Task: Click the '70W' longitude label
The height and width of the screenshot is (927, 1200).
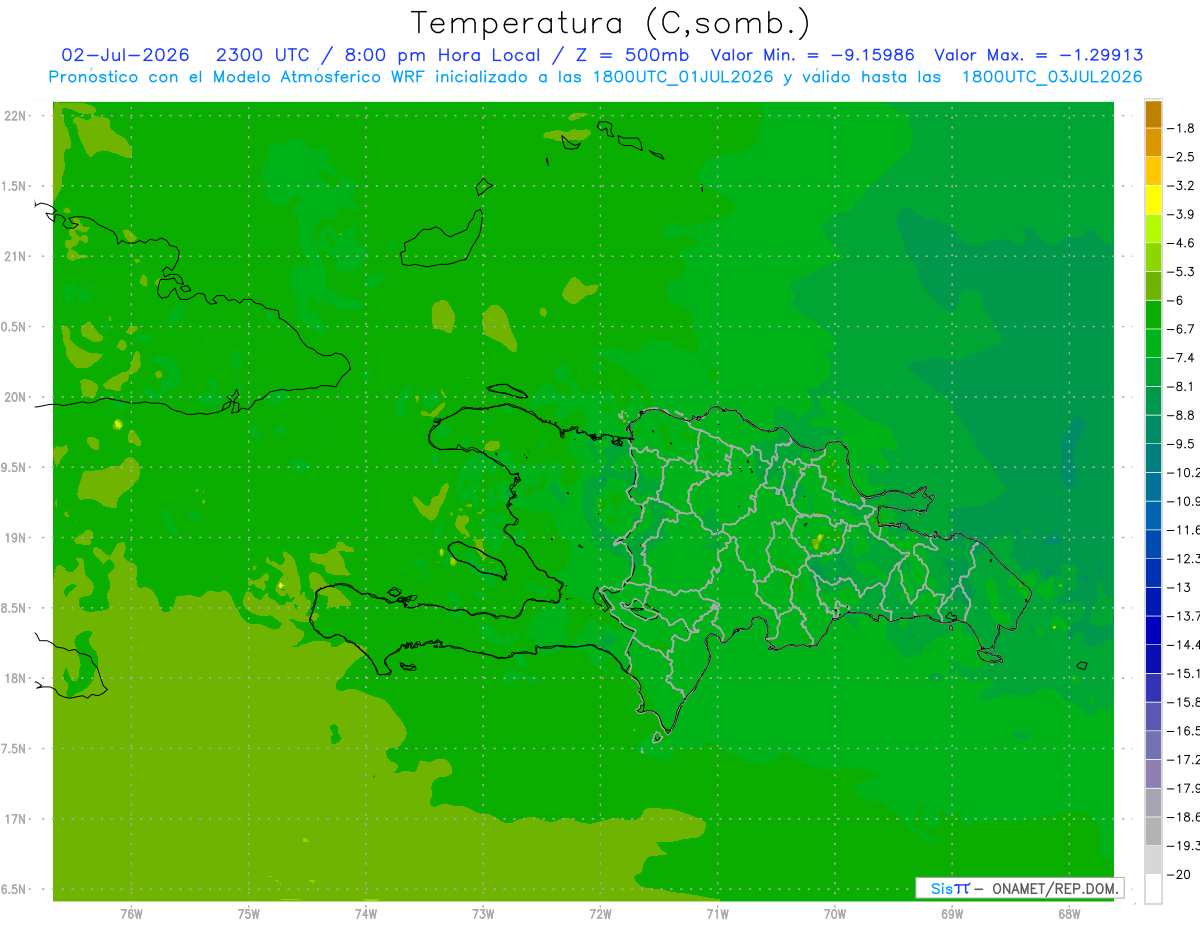Action: coord(835,913)
